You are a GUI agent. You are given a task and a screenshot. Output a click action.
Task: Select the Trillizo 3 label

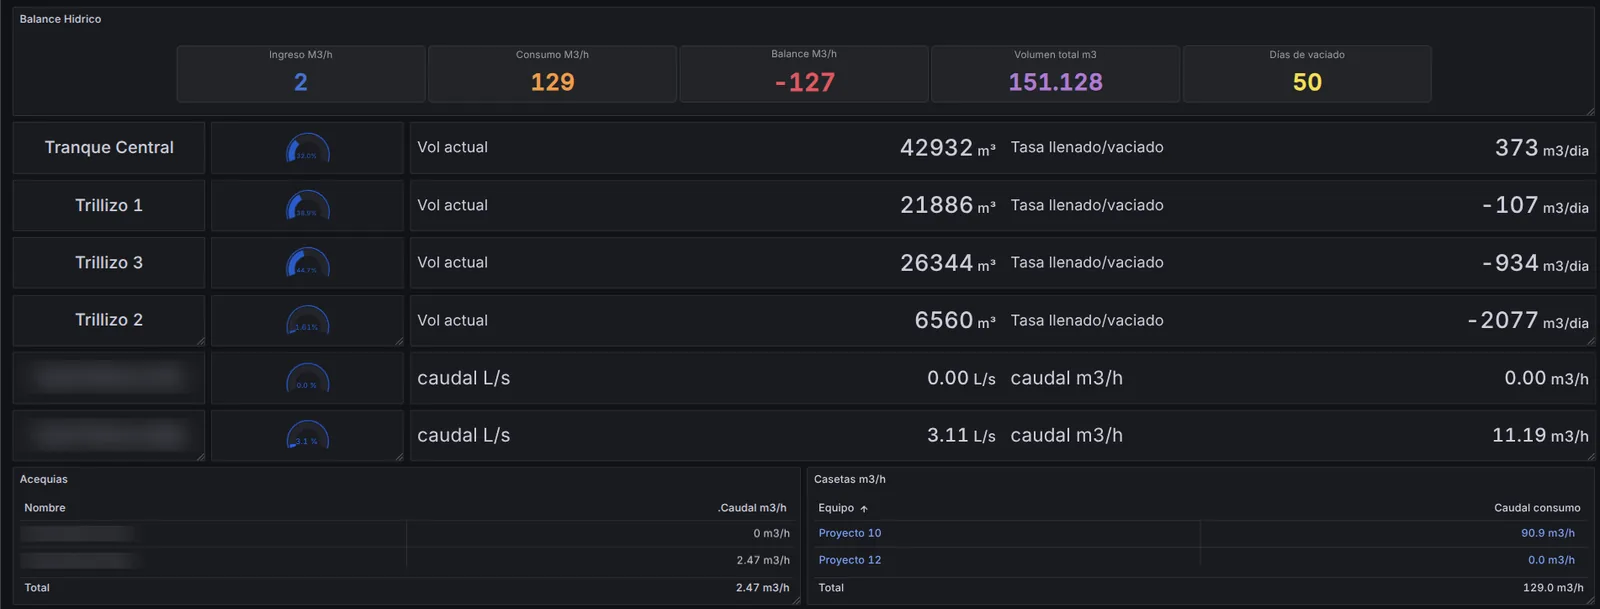coord(109,262)
